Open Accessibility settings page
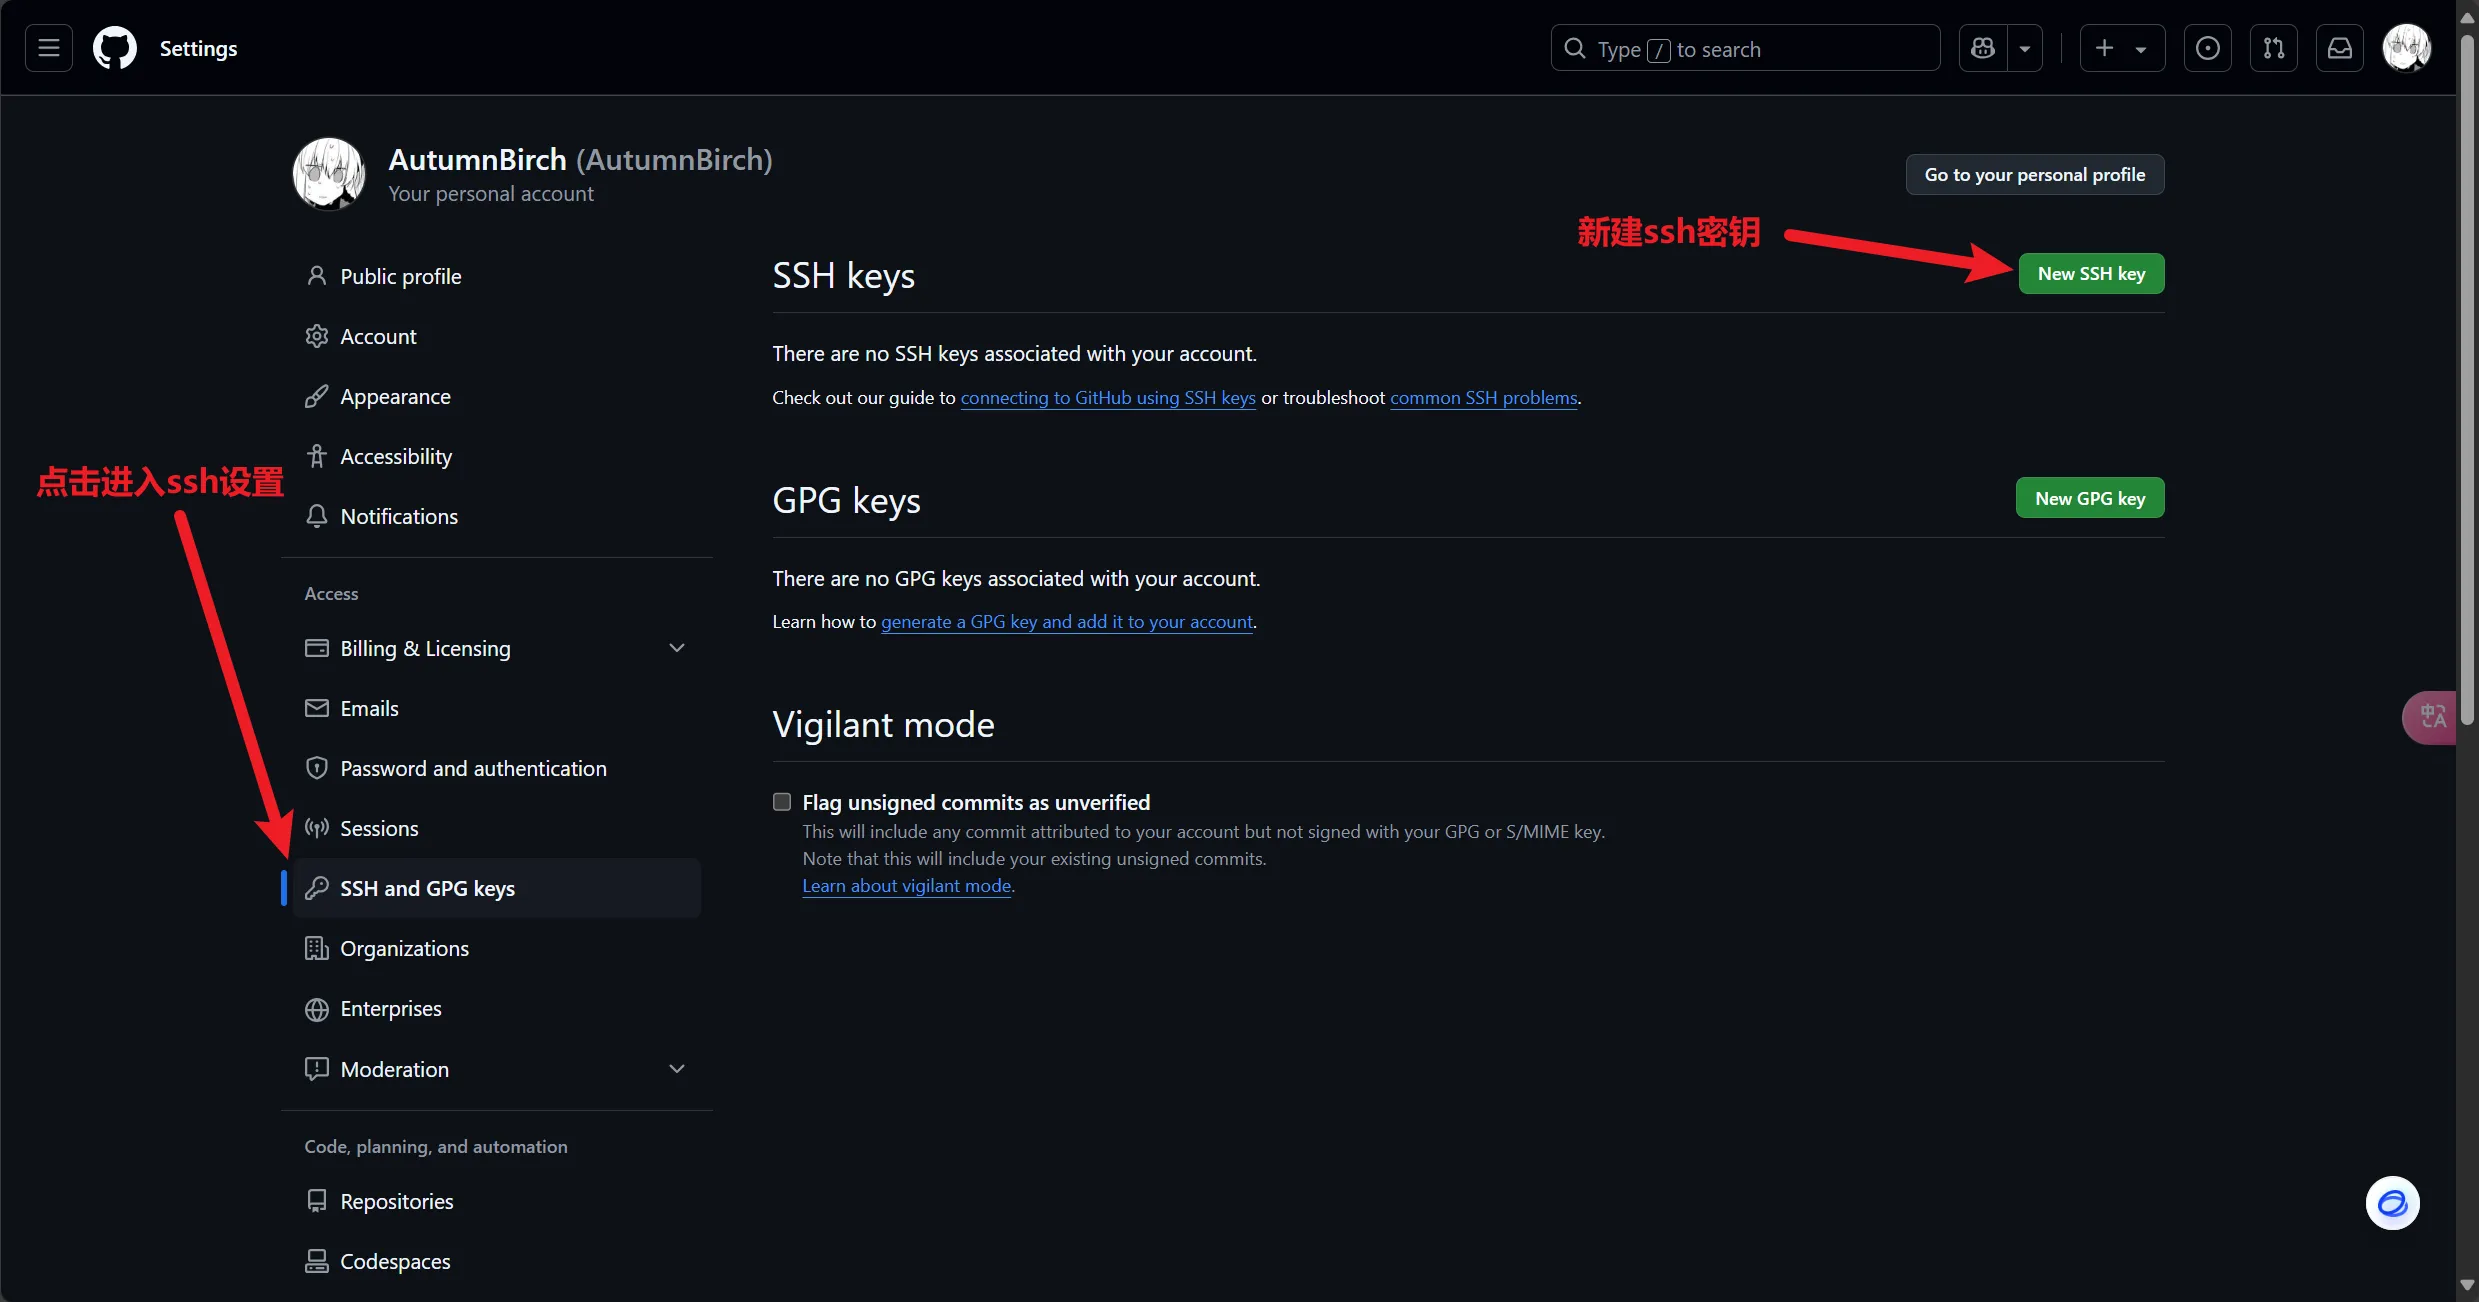Screen dimensions: 2479x1302 click(497, 456)
